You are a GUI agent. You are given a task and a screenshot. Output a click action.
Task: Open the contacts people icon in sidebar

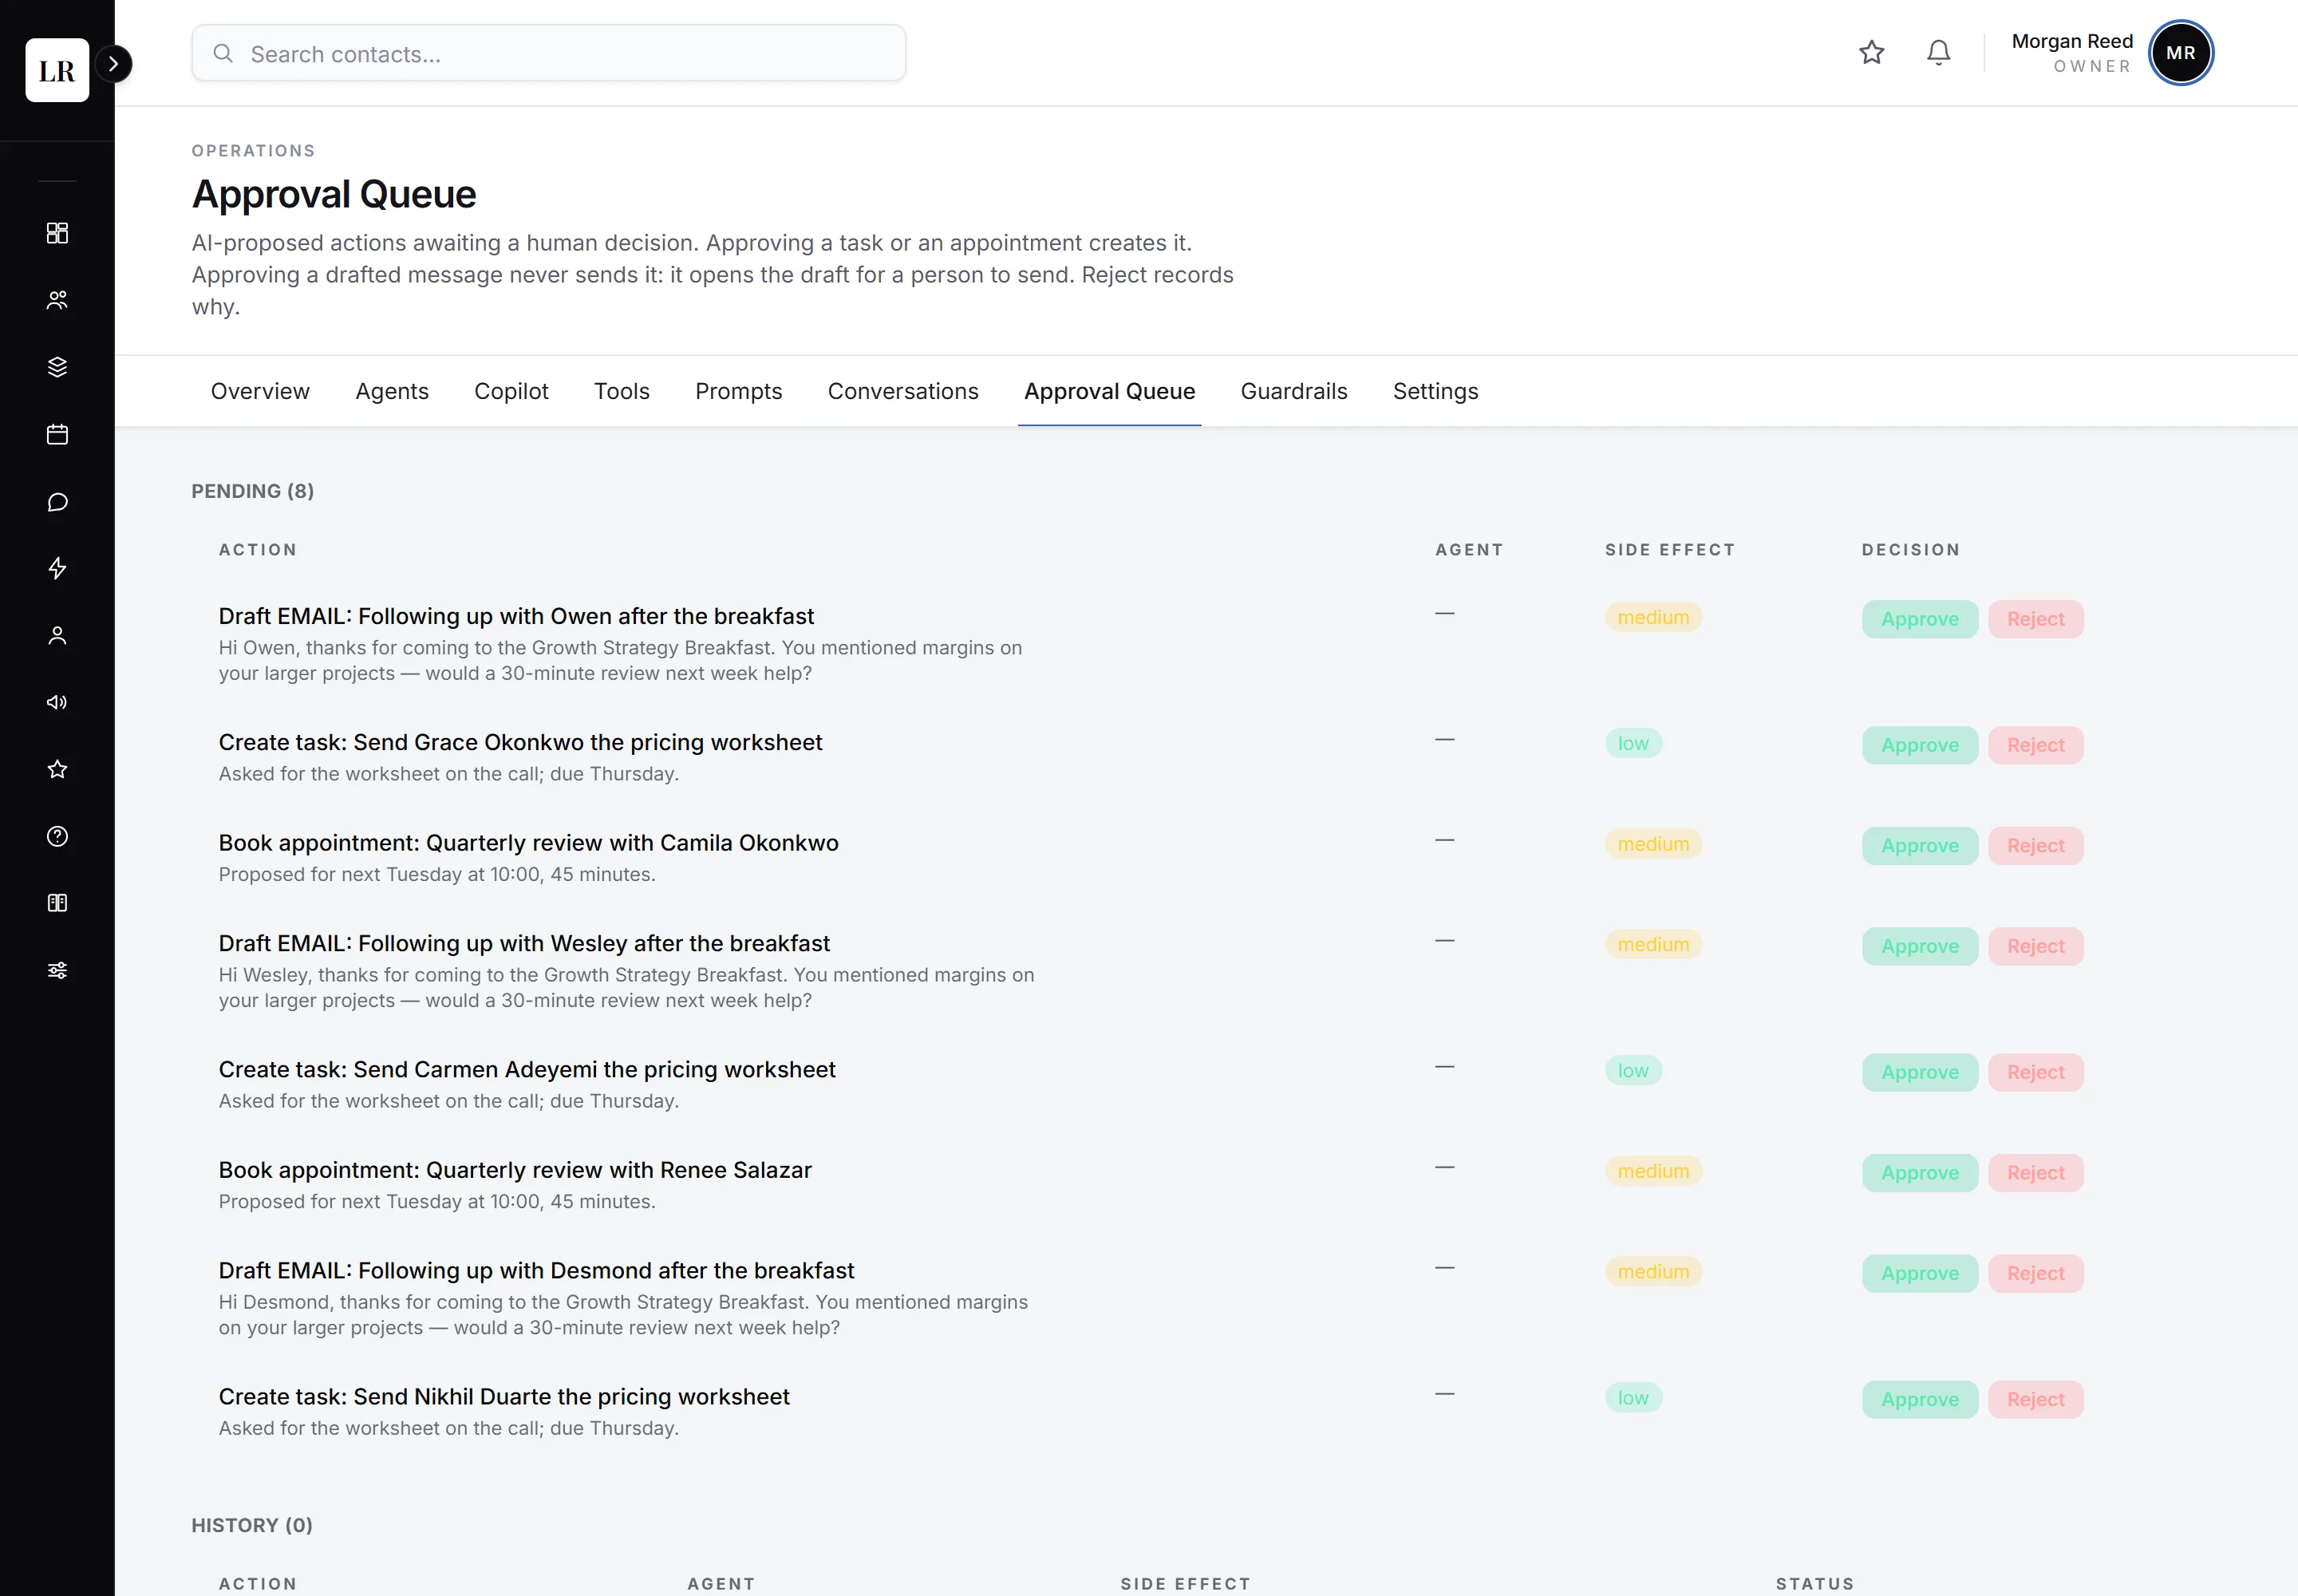pyautogui.click(x=57, y=300)
